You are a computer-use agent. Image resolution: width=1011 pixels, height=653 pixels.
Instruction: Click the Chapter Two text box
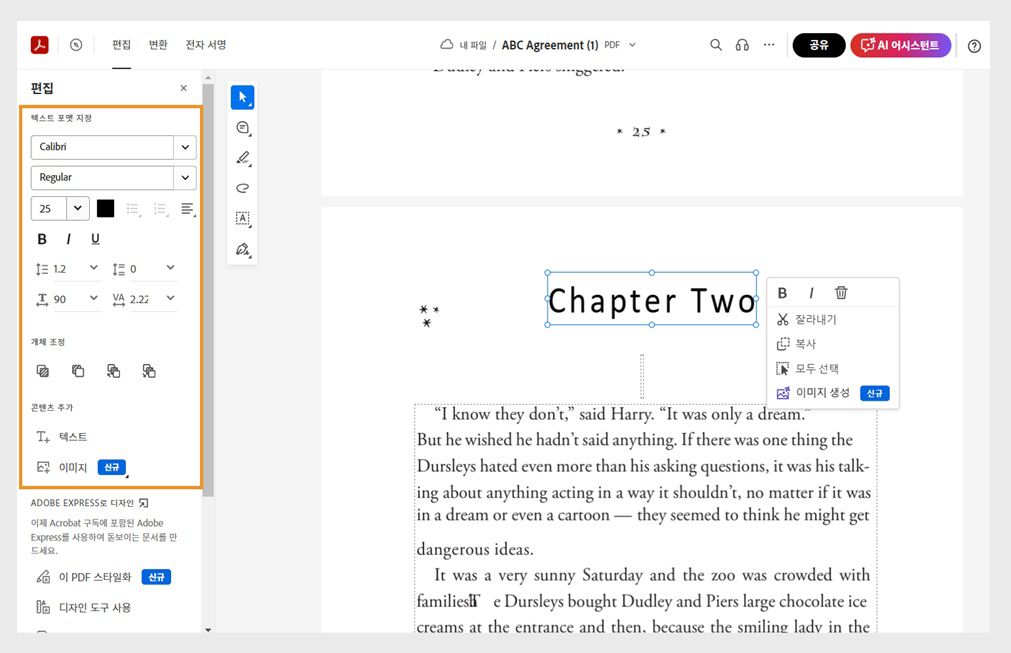pos(651,300)
